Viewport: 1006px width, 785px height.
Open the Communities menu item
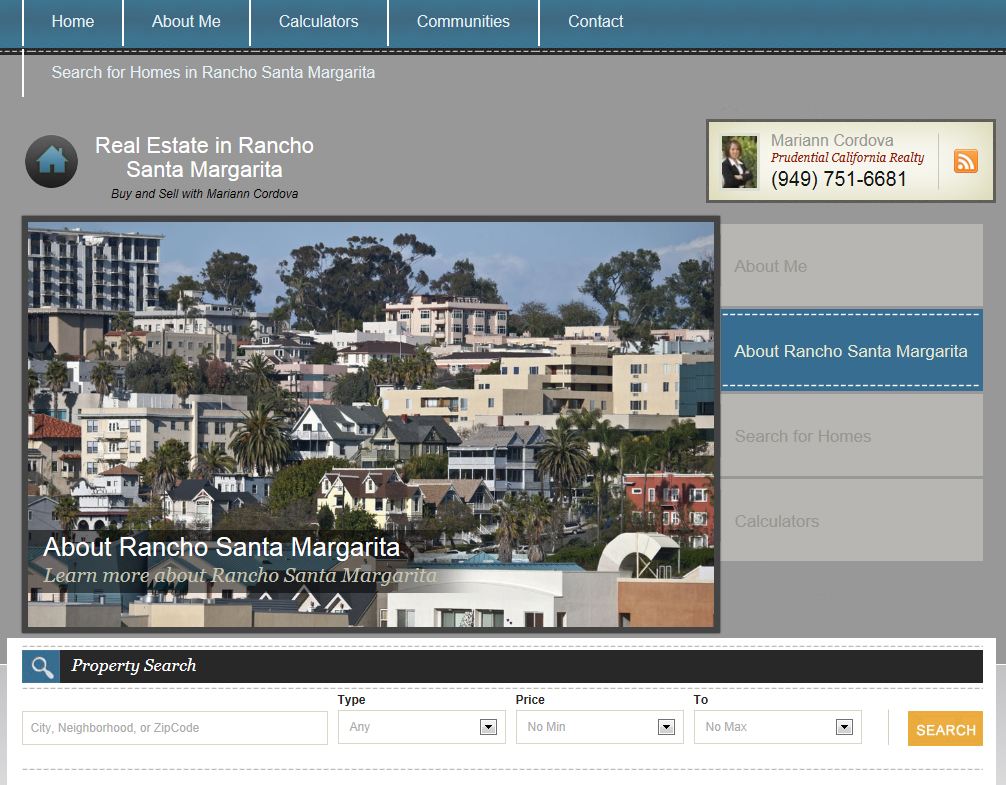(462, 21)
